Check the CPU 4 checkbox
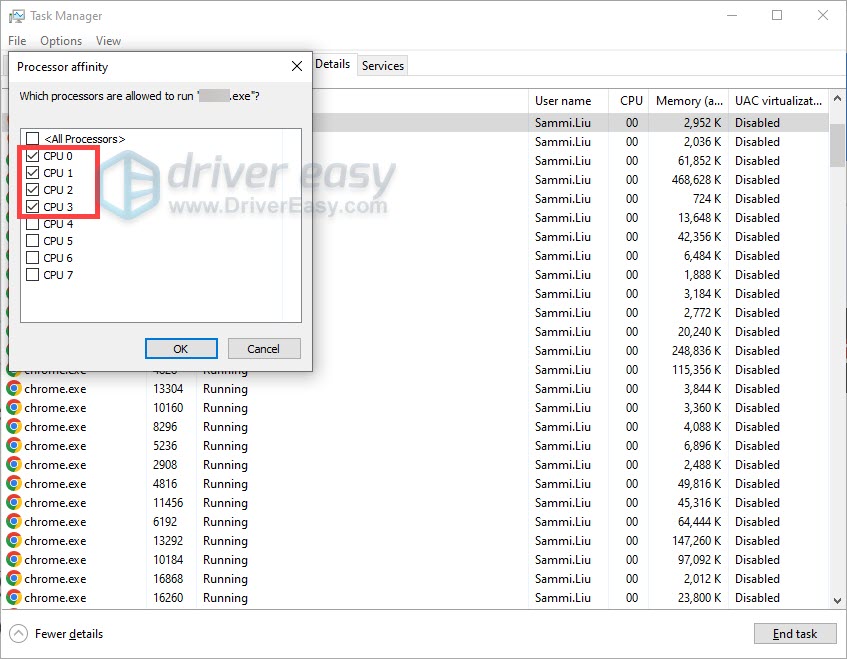Viewport: 847px width, 659px height. tap(34, 224)
